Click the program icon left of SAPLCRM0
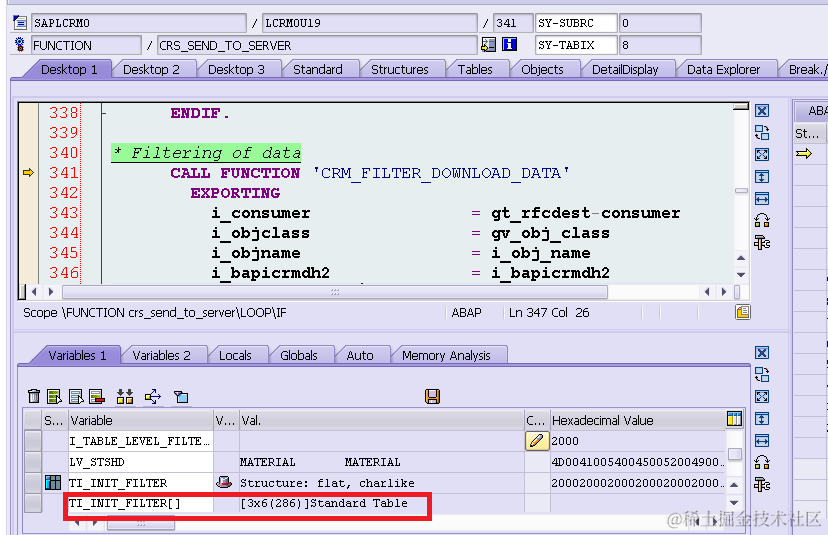This screenshot has height=535, width=828. click(x=20, y=23)
